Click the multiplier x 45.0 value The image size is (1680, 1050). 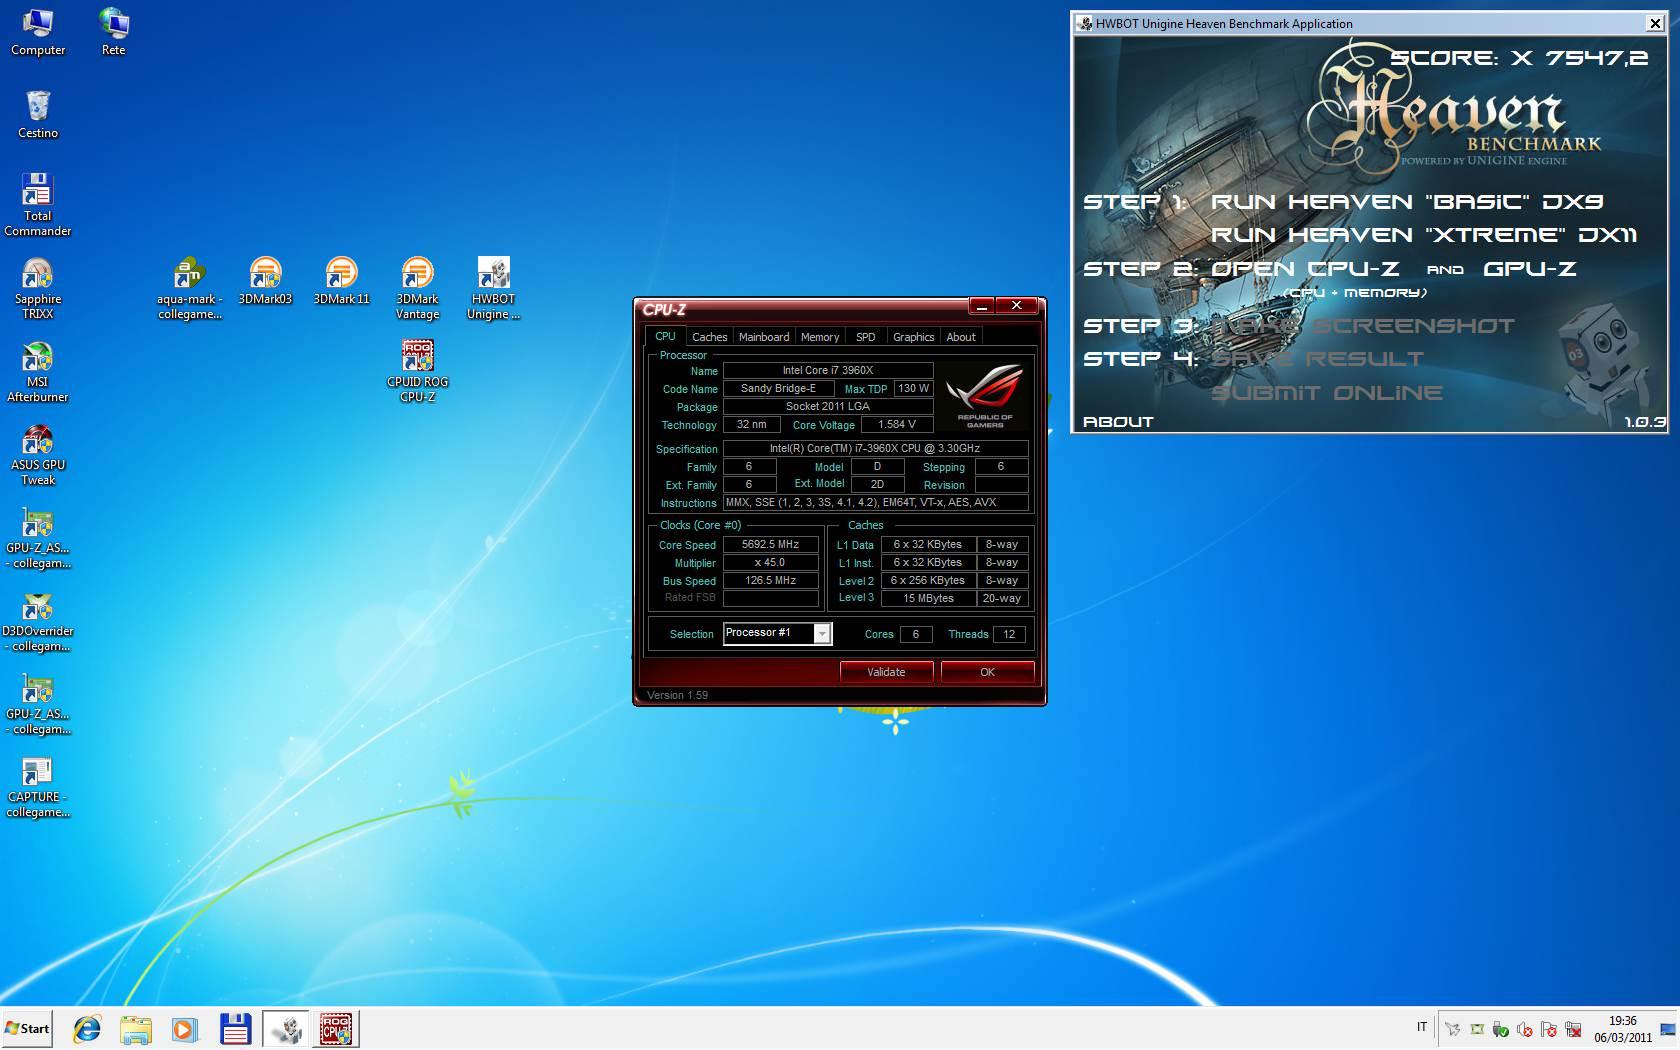(x=771, y=563)
